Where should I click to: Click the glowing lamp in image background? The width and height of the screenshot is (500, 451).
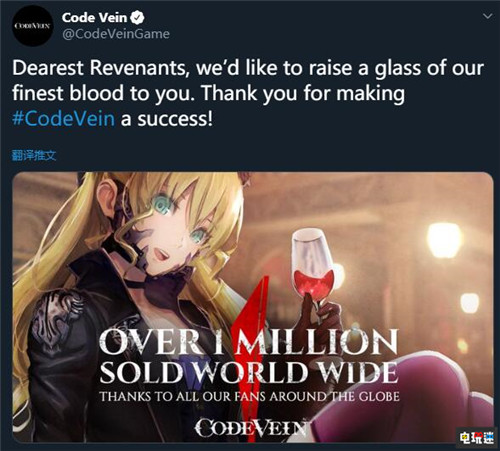444,240
